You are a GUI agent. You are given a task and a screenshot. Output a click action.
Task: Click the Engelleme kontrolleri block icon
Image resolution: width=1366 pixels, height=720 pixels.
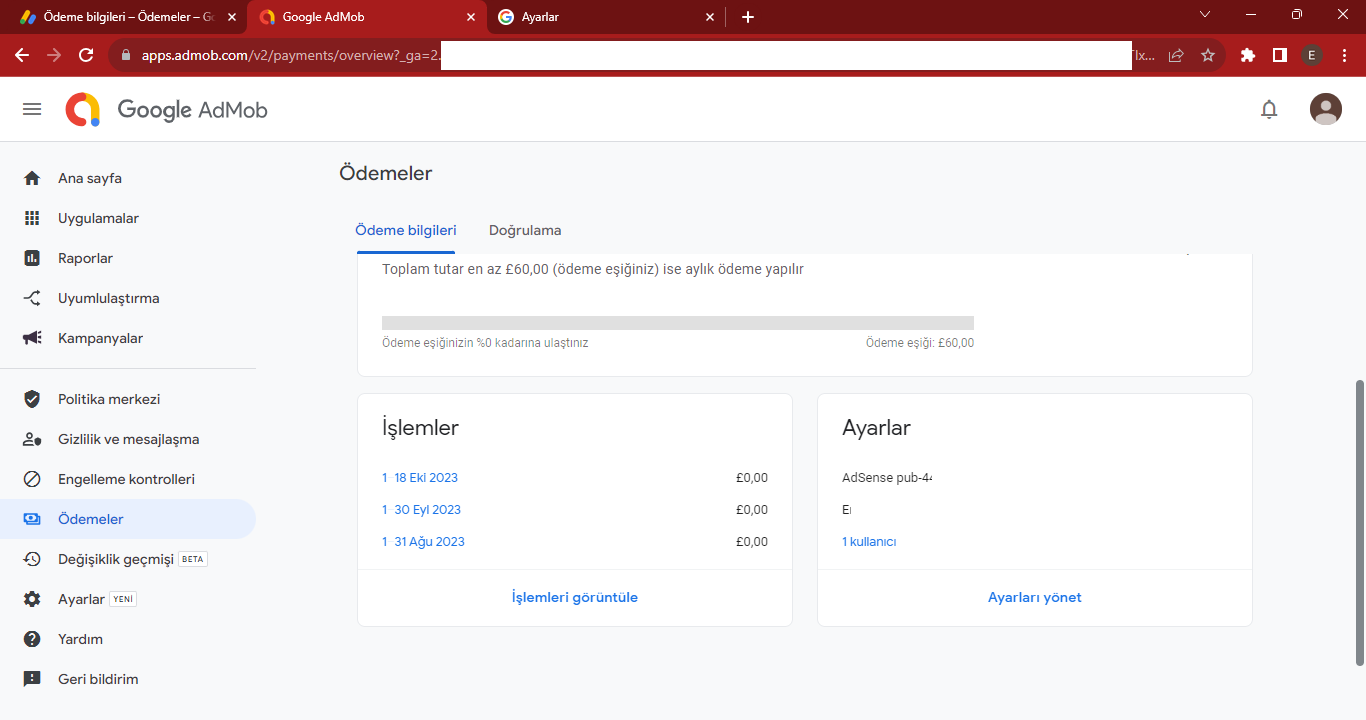(x=32, y=479)
